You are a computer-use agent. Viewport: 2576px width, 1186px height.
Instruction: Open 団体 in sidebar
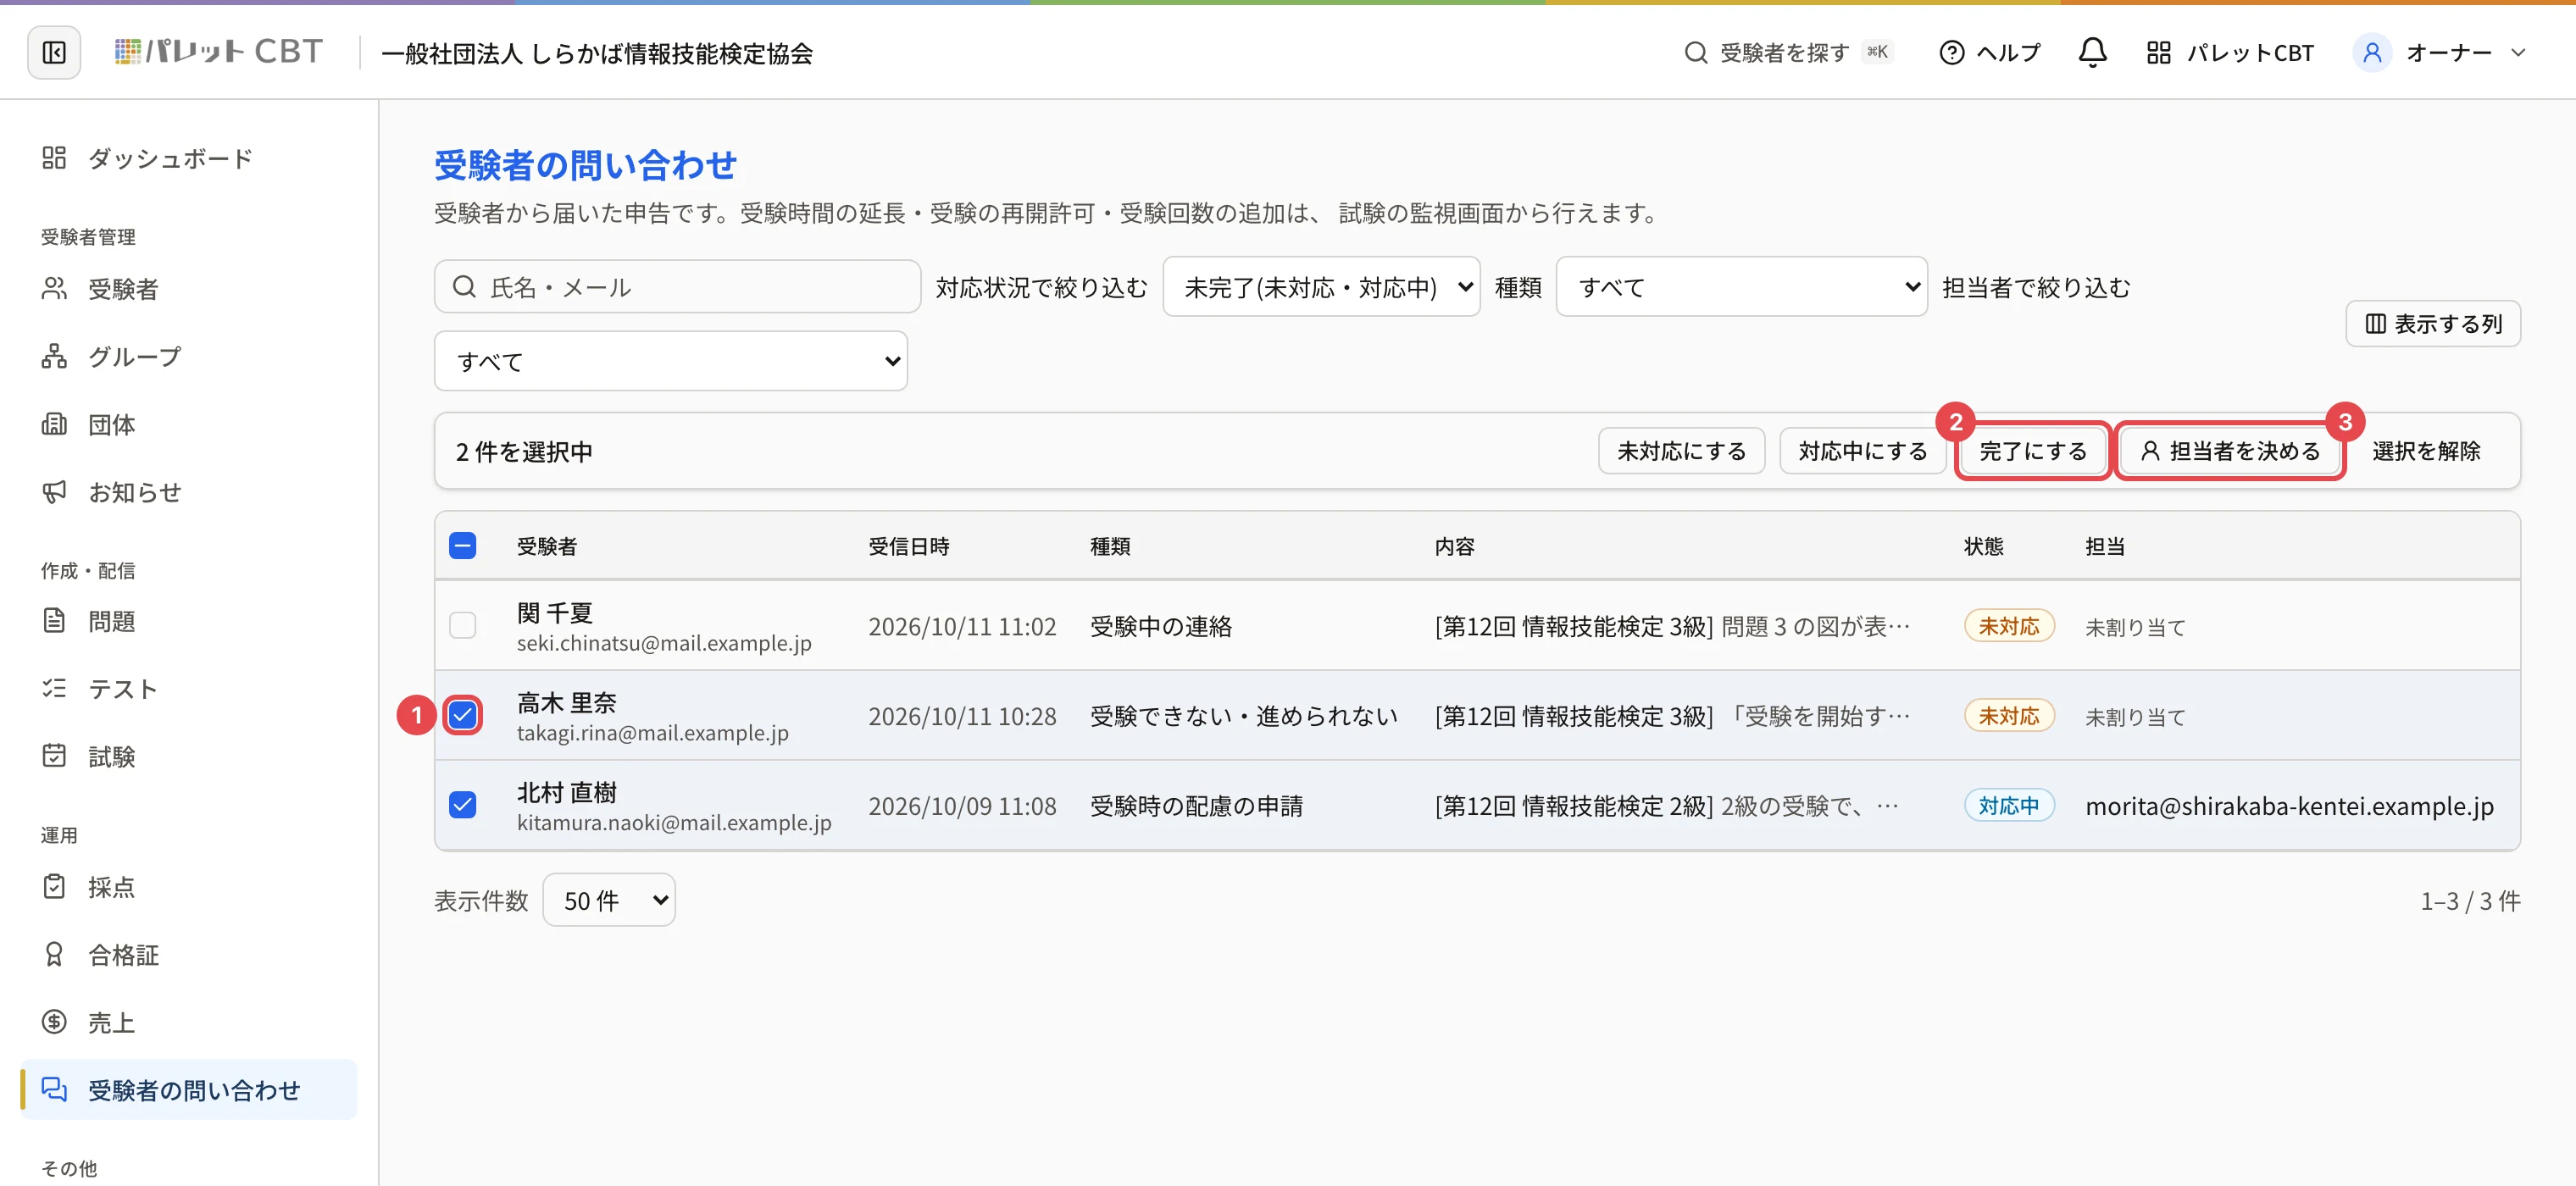click(x=188, y=424)
